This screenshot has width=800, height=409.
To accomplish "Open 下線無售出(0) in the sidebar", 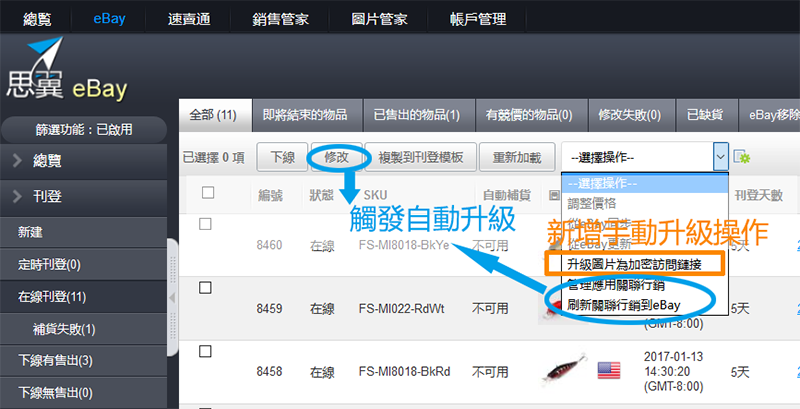I will point(84,393).
